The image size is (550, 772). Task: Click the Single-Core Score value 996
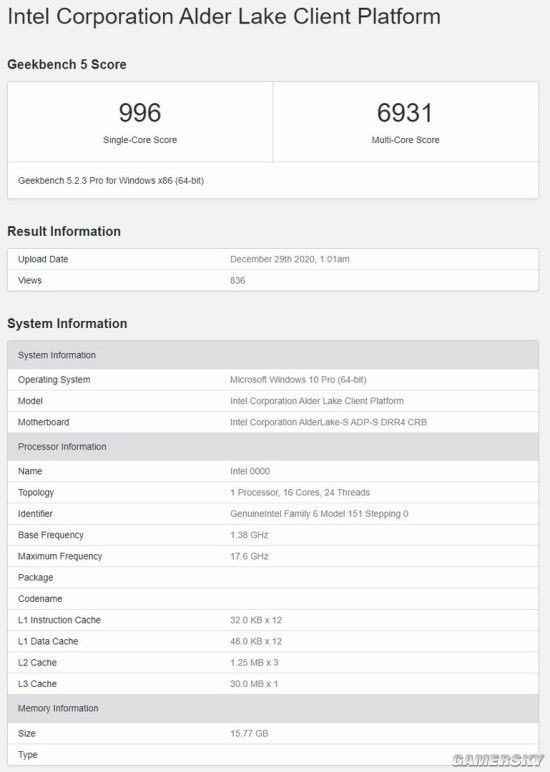[x=140, y=113]
